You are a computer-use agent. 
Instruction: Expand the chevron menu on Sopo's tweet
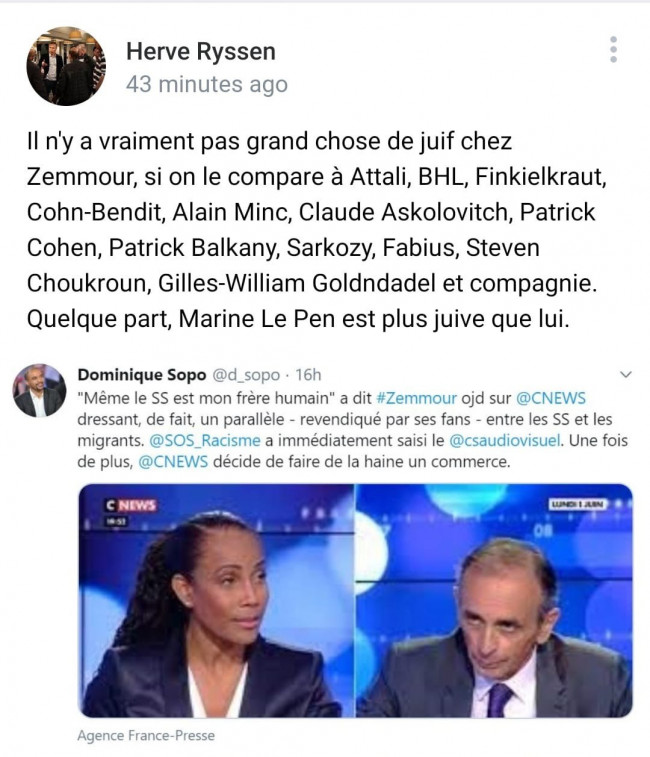pos(626,374)
